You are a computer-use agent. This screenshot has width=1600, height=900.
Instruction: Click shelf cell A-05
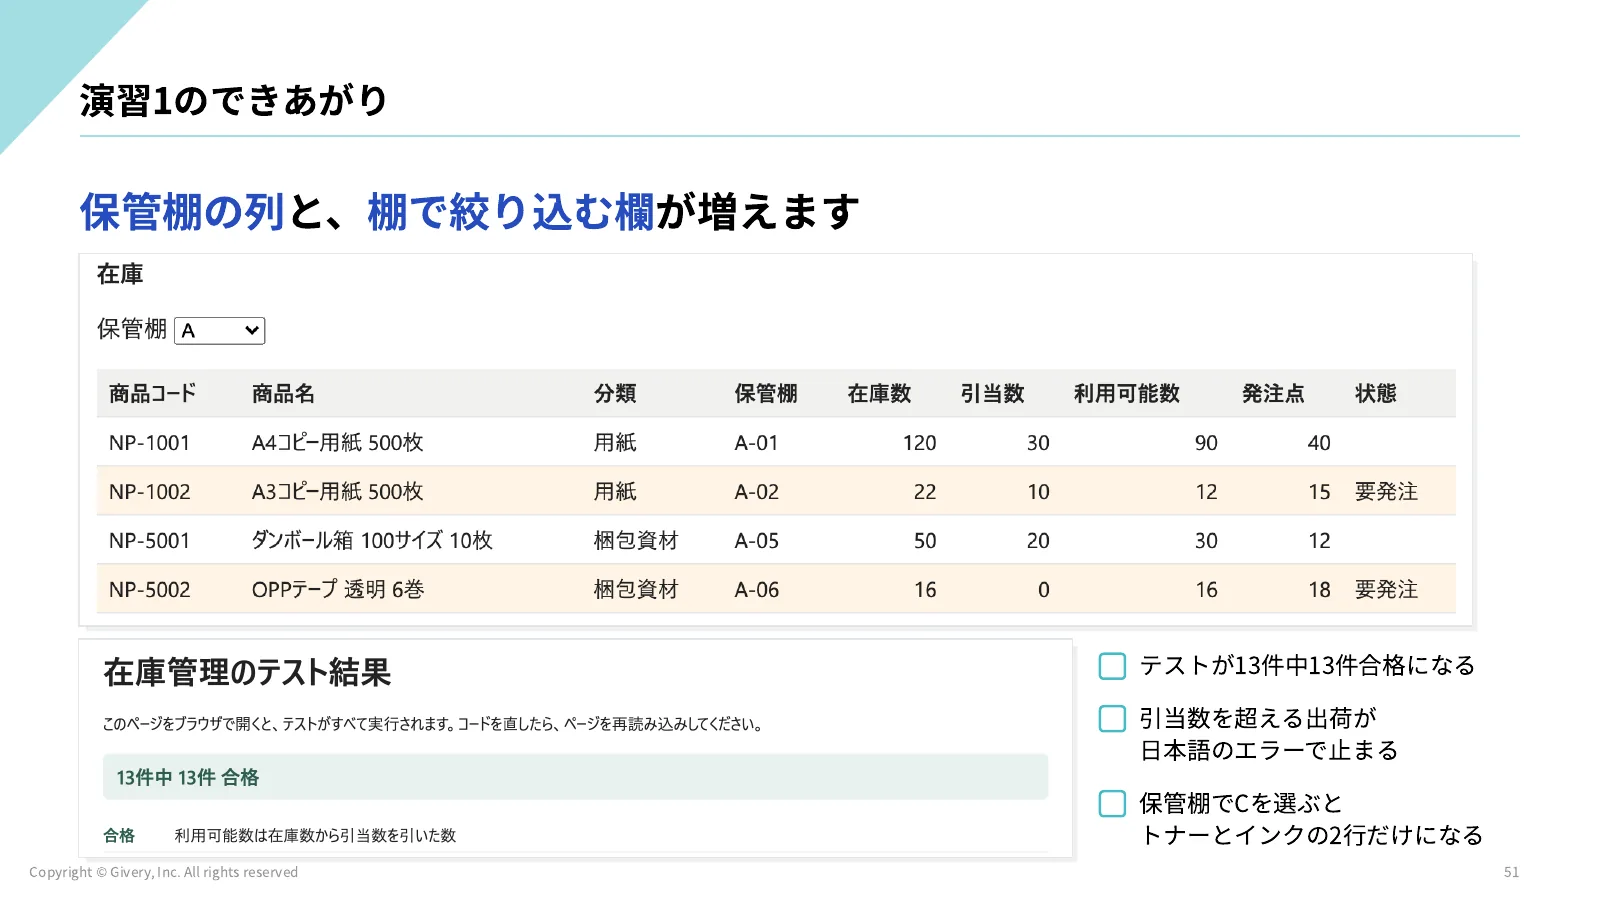pyautogui.click(x=756, y=541)
